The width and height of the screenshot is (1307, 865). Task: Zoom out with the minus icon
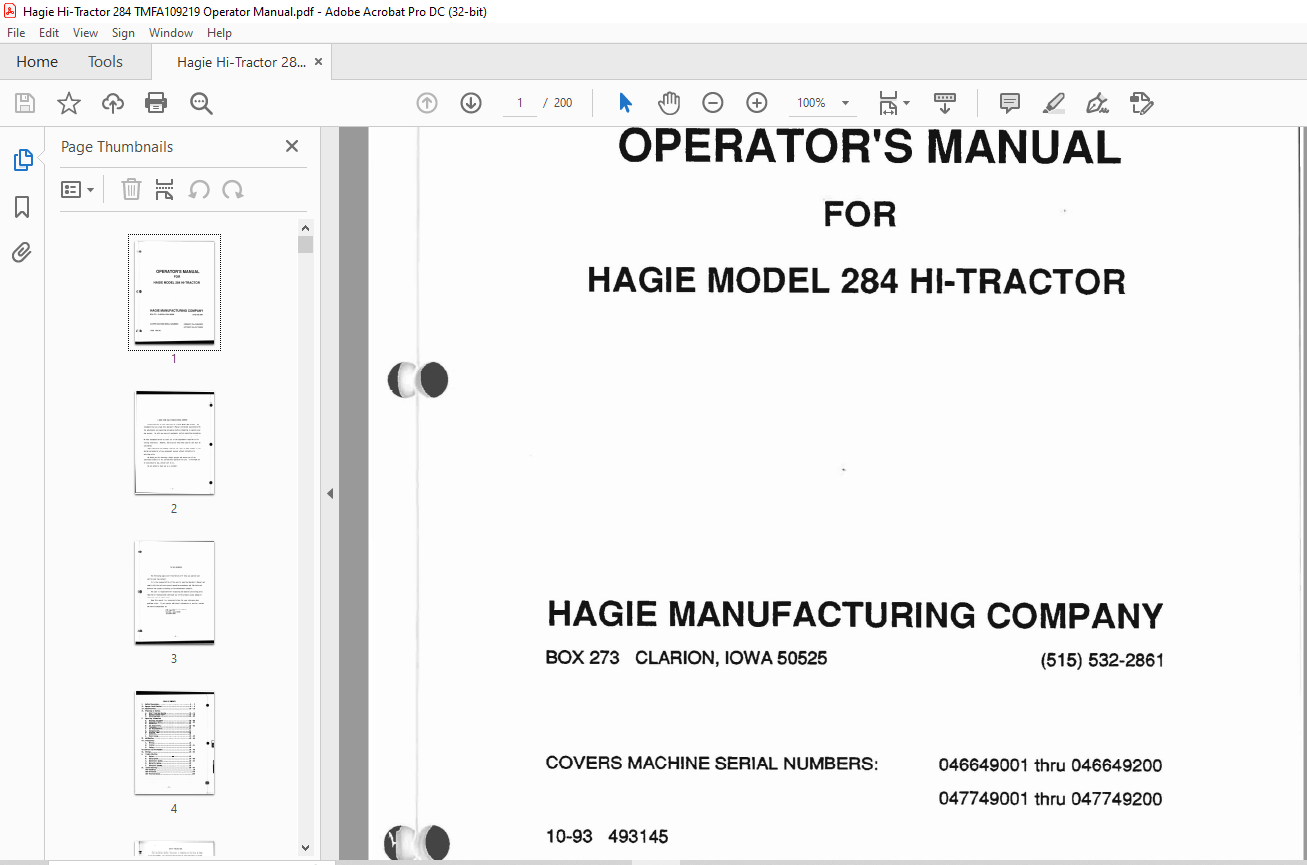[x=713, y=103]
